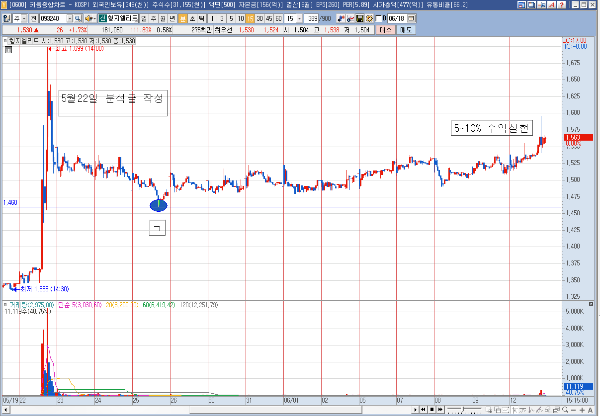Click the scrollbar left arrow
This screenshot has width=600, height=418.
pos(5,410)
